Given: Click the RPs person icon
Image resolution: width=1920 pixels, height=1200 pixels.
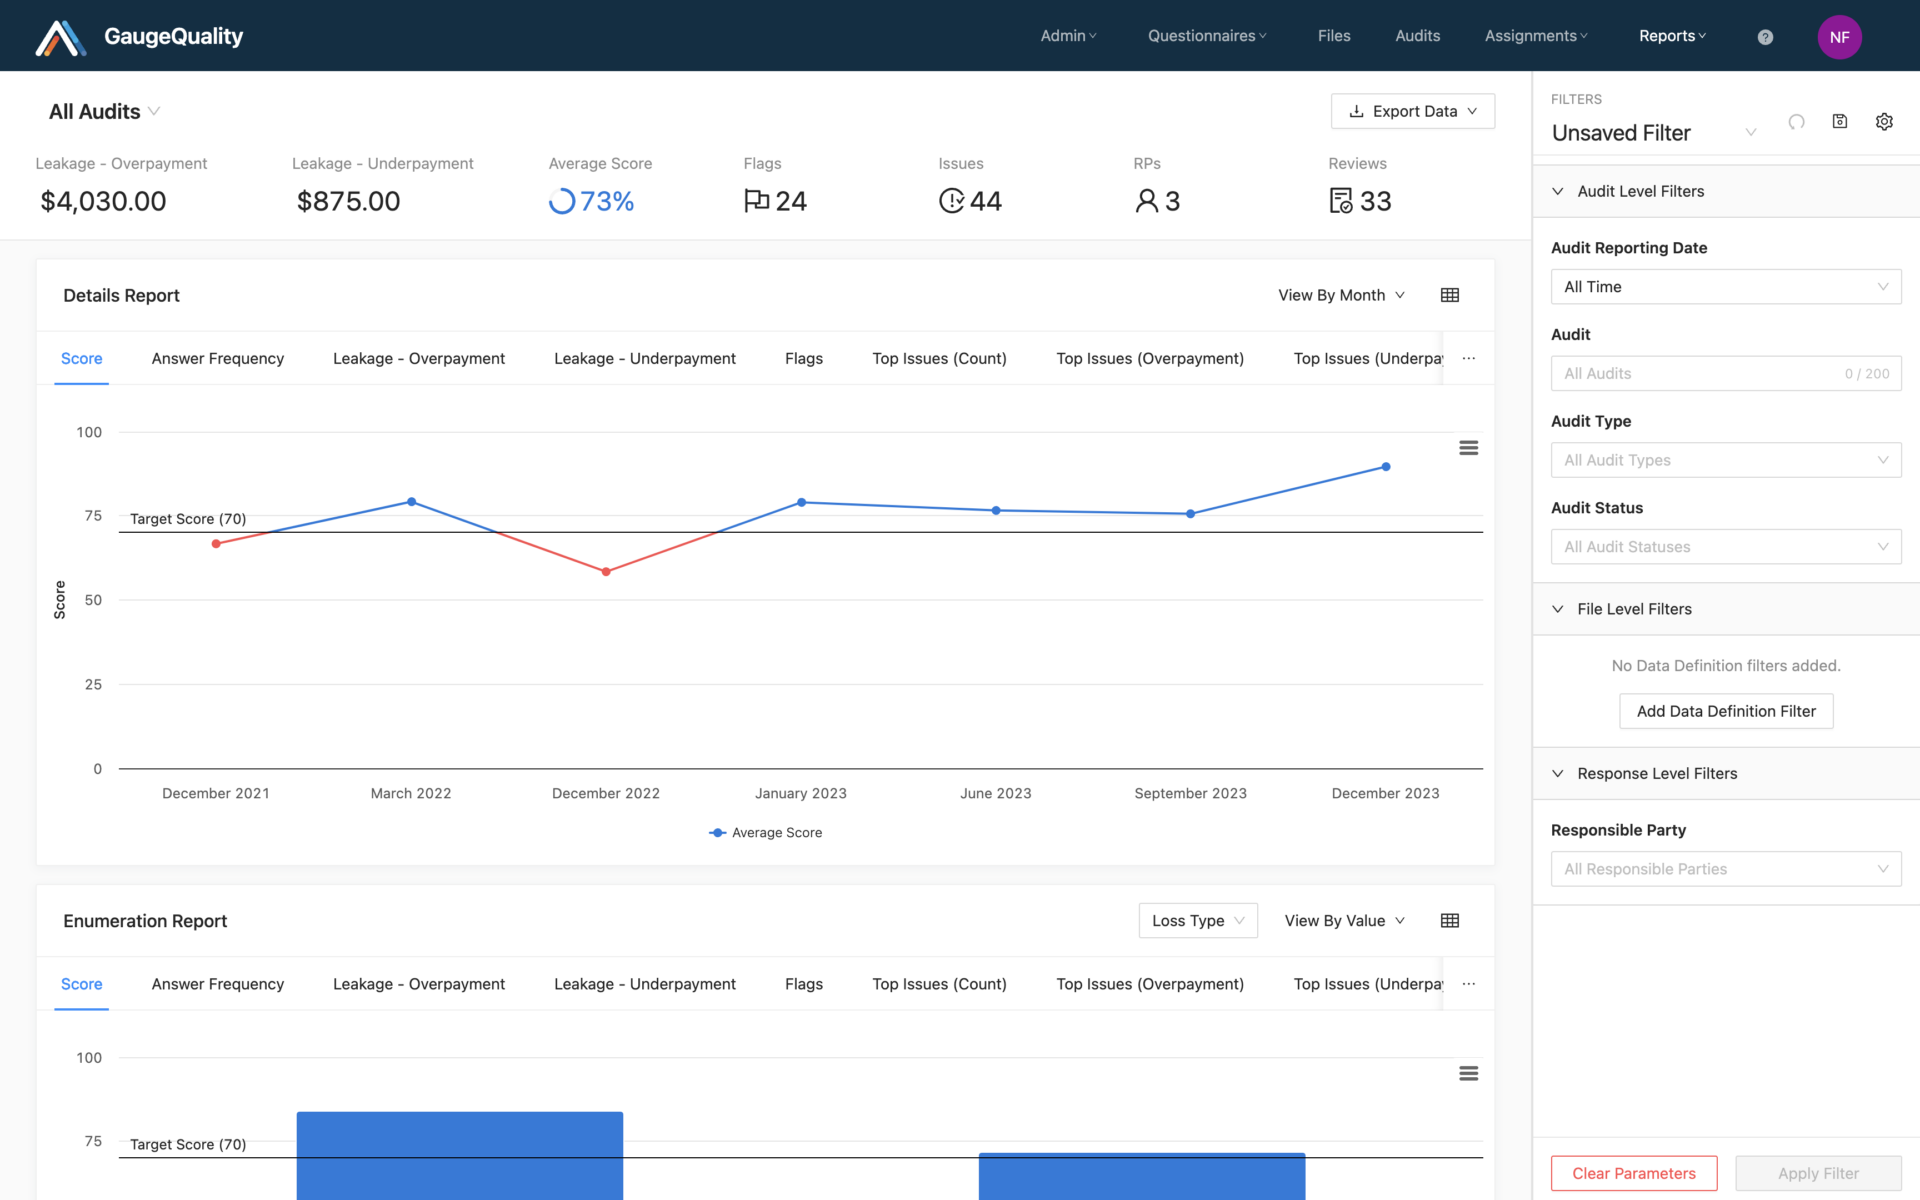Looking at the screenshot, I should 1146,201.
